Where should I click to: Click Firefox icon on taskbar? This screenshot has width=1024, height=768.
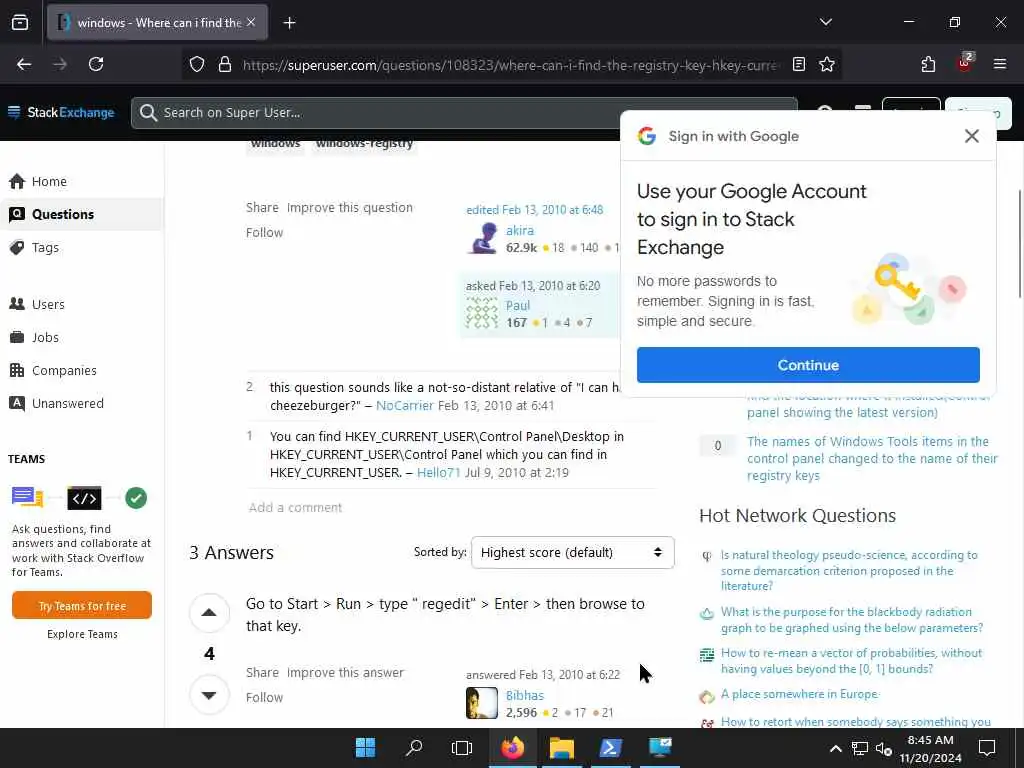(x=512, y=748)
